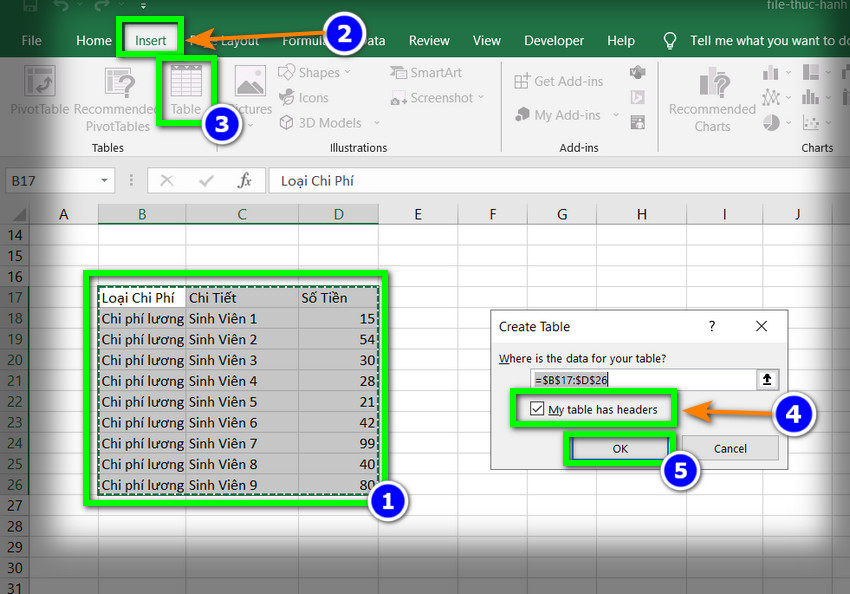Click the formula bar Cancel X icon
The width and height of the screenshot is (850, 594).
167,180
